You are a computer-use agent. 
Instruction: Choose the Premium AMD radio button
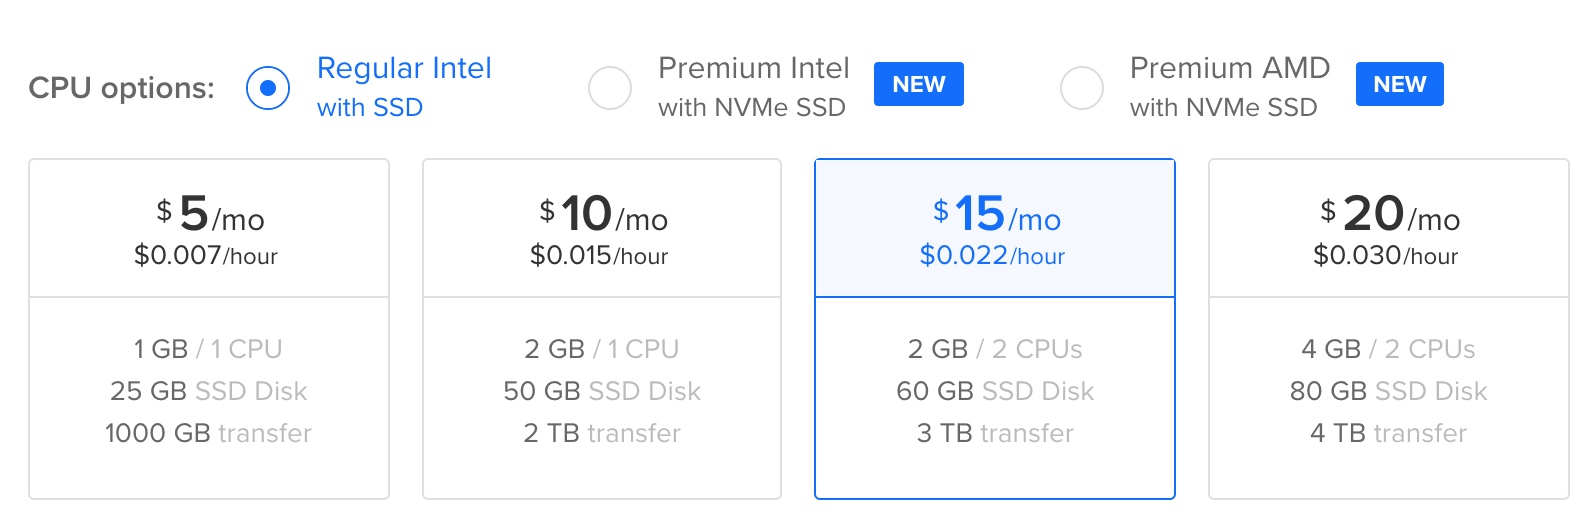1082,88
